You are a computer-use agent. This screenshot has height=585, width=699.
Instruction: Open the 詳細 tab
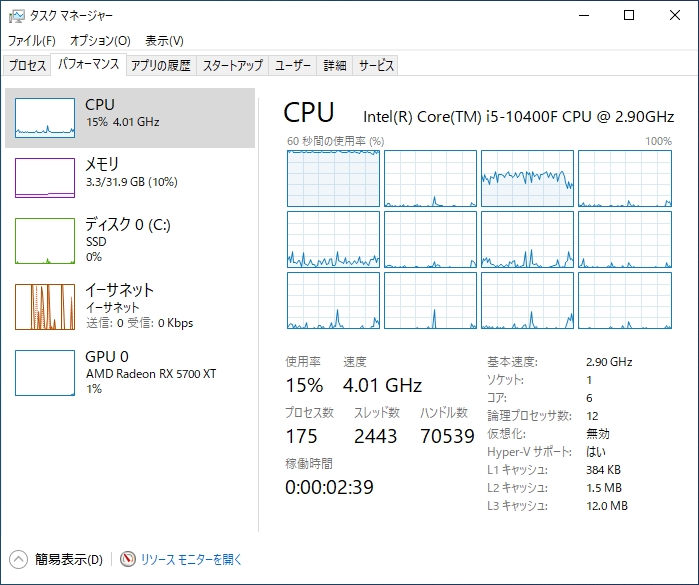(x=335, y=66)
